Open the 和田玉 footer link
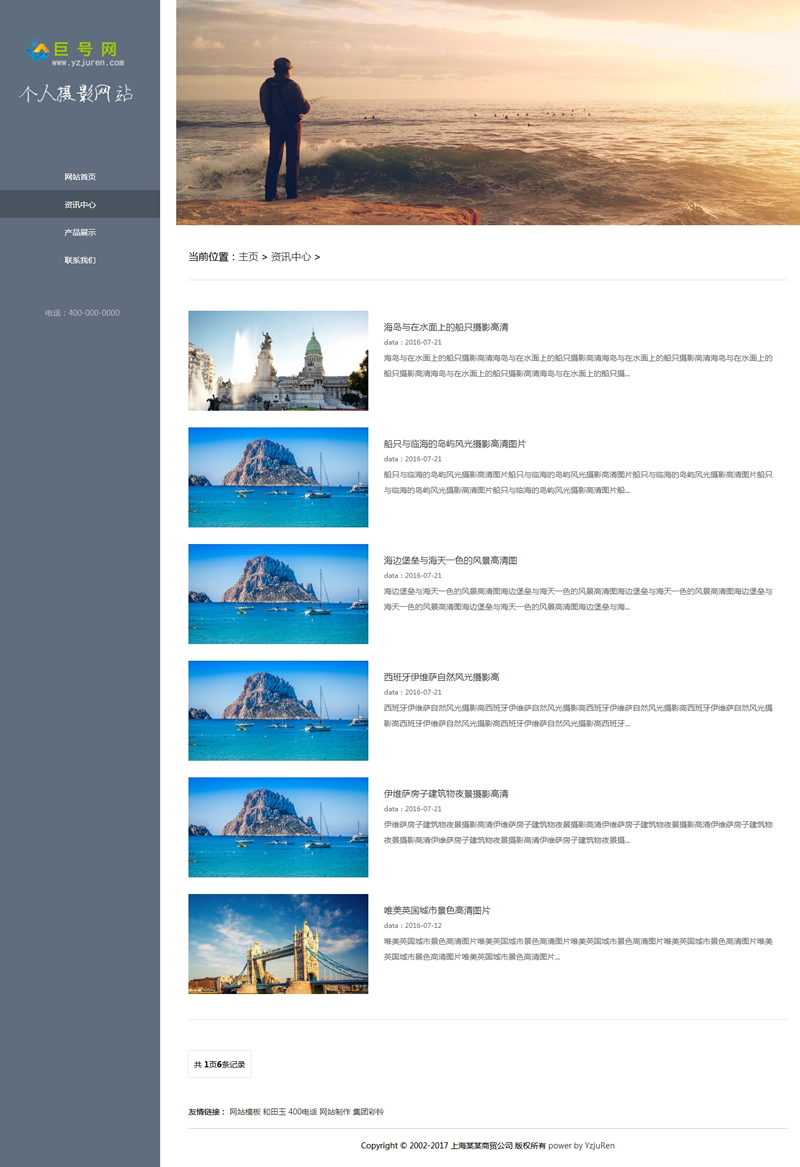This screenshot has width=800, height=1167. click(274, 1112)
